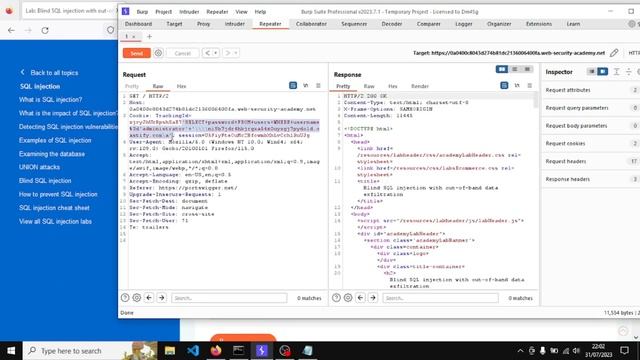This screenshot has height=360, width=640.
Task: Select top-bottom request/response layout
Action: tap(515, 69)
